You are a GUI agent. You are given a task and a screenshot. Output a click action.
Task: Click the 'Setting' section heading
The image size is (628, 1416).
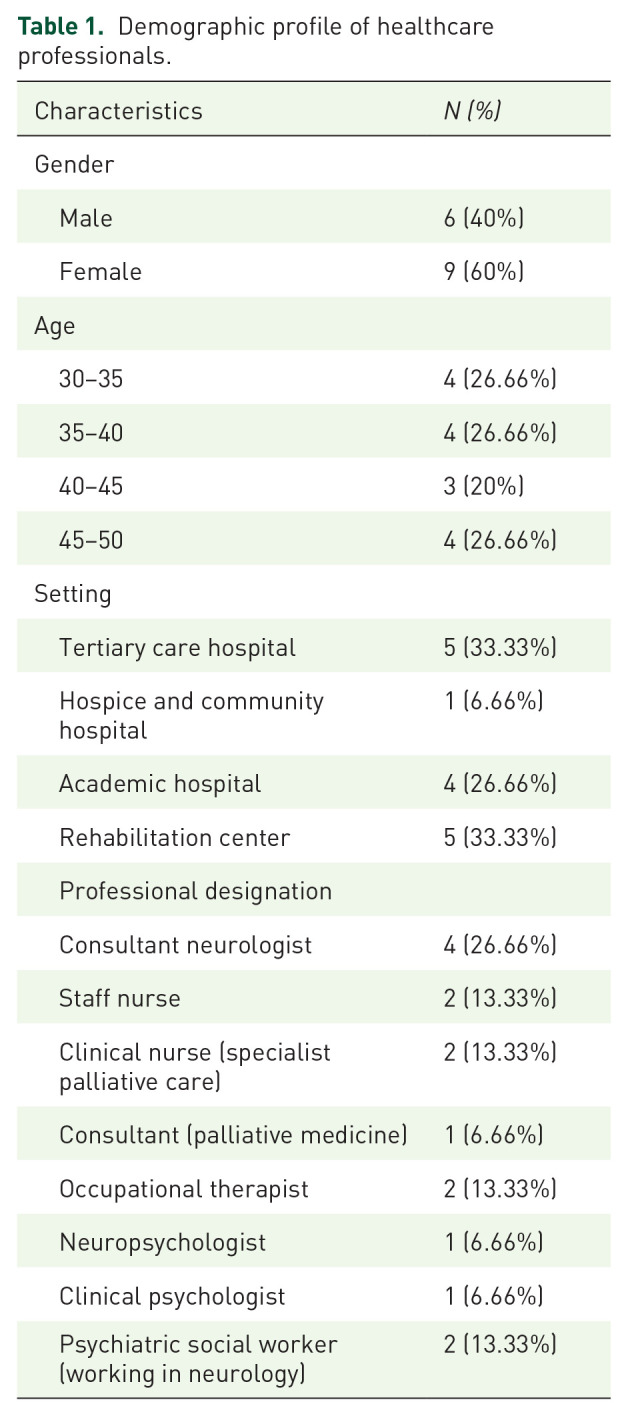pyautogui.click(x=73, y=594)
